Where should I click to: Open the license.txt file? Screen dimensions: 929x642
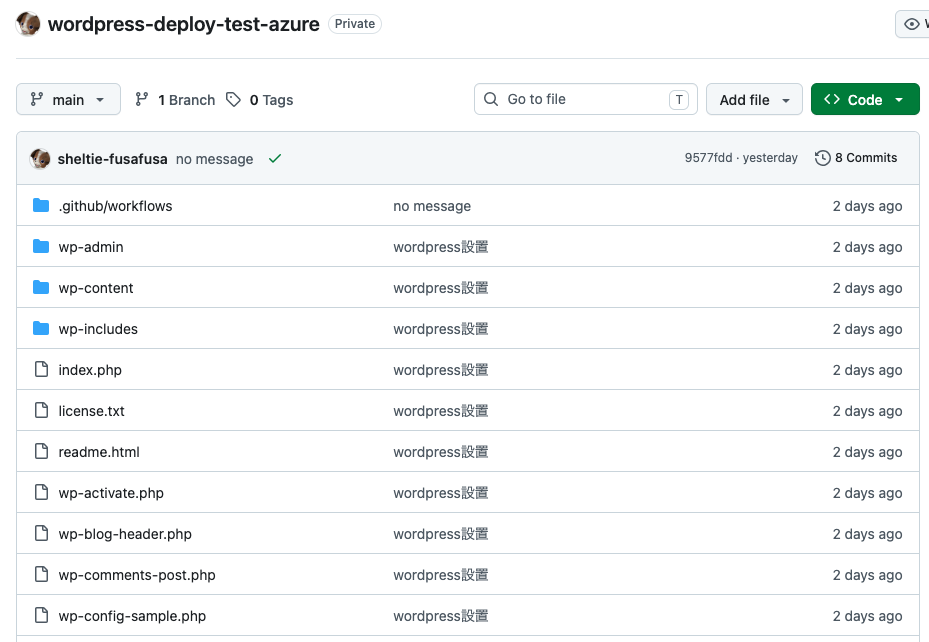[91, 411]
